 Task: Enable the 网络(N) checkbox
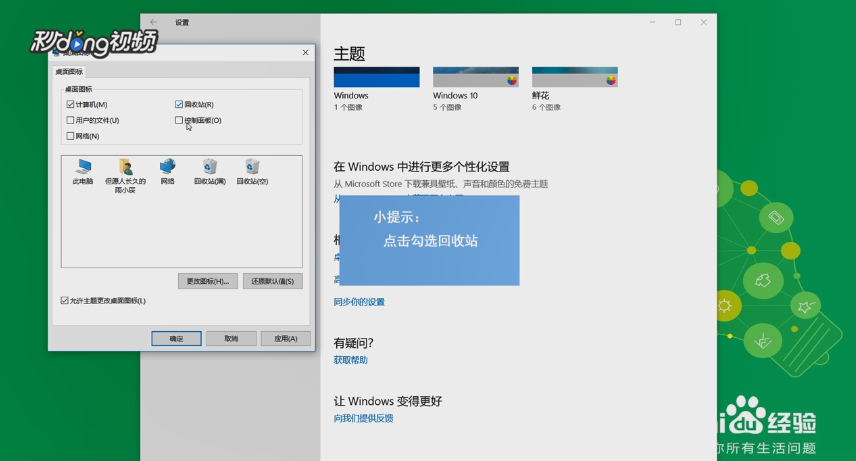(70, 136)
